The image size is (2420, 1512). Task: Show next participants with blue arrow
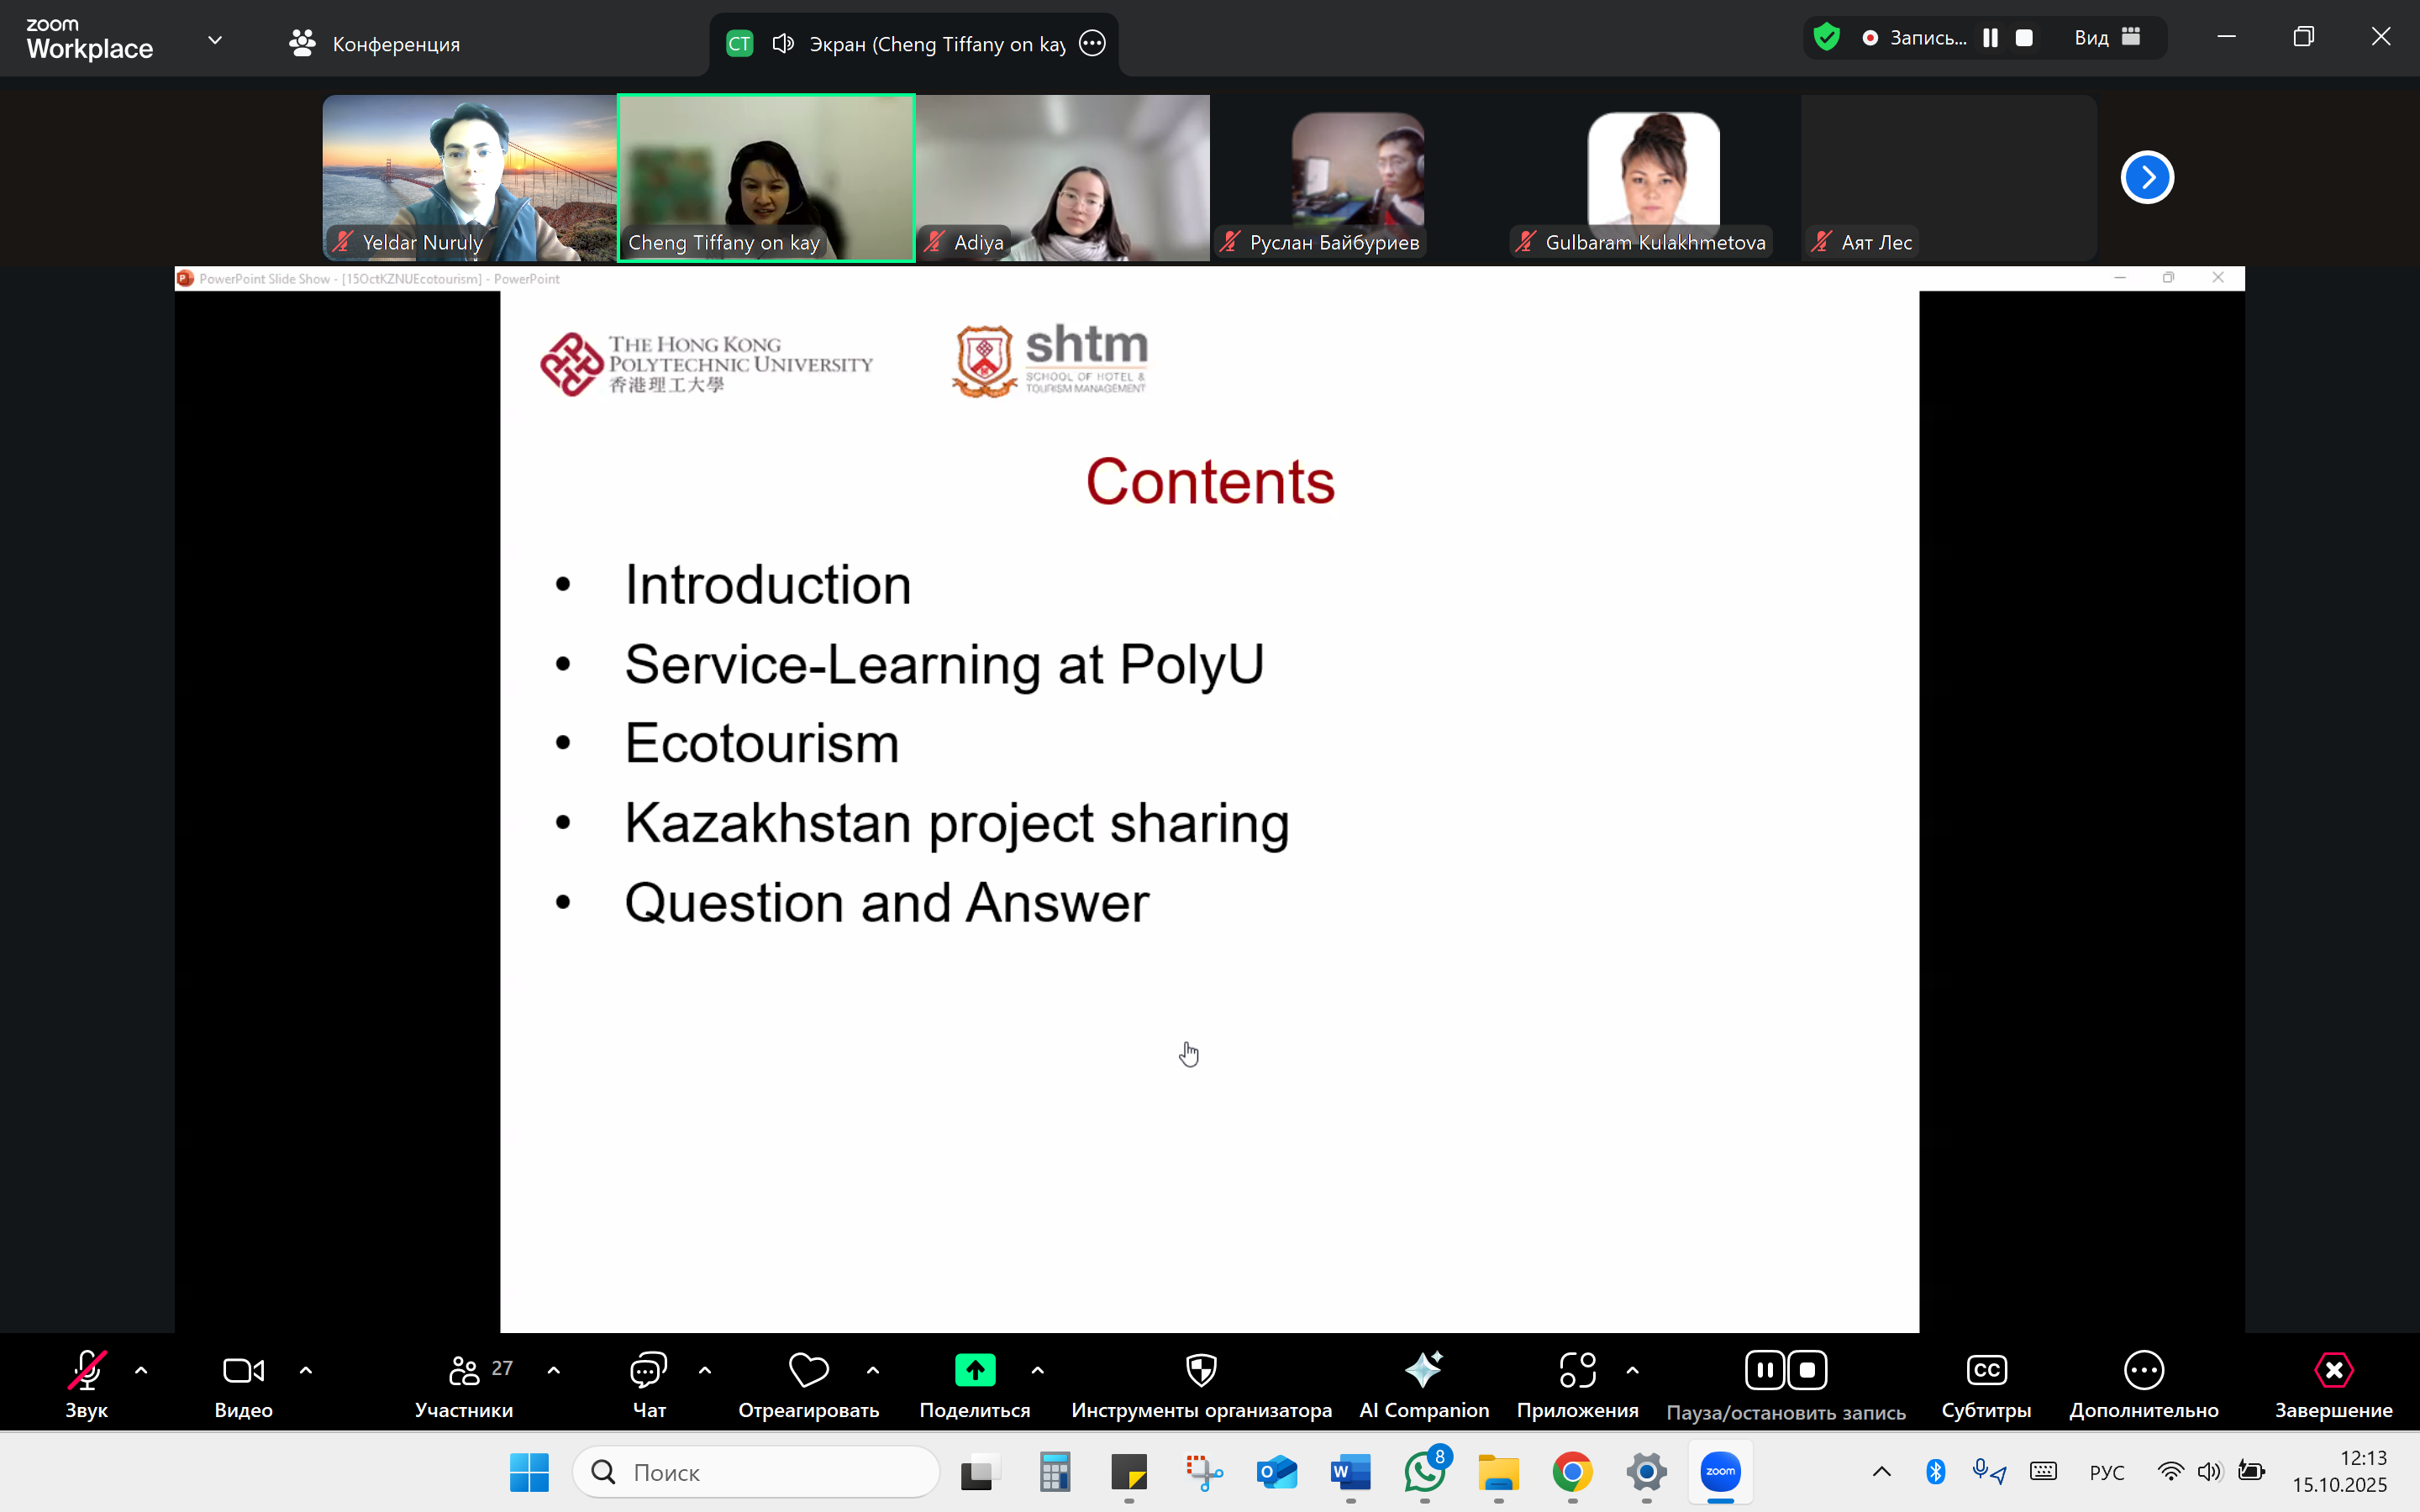point(2147,178)
